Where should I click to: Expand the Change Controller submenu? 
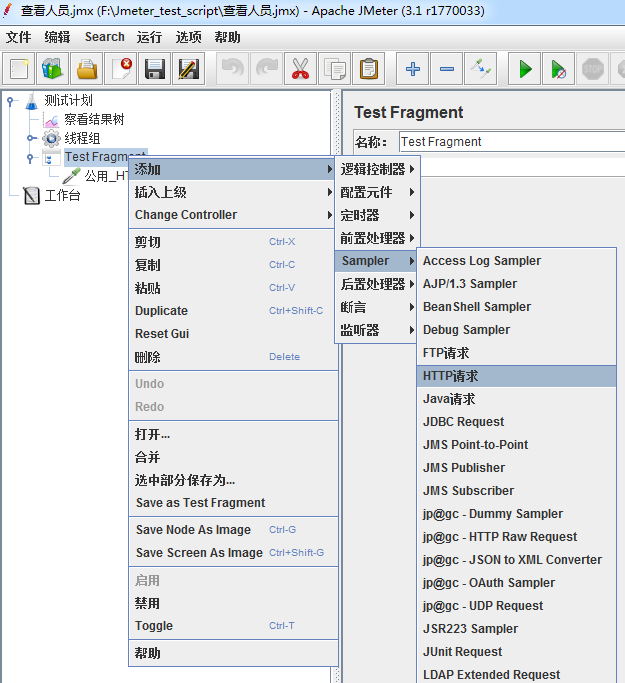click(233, 215)
